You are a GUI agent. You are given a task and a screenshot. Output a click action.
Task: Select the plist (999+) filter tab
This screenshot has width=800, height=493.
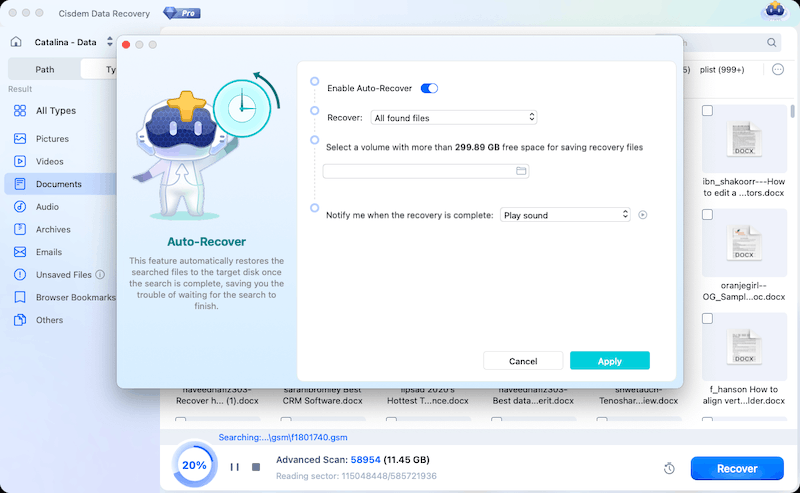(x=721, y=69)
